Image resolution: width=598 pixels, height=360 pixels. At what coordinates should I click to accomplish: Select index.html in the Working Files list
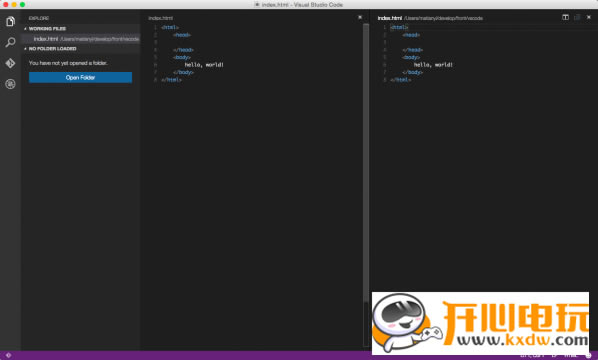(x=81, y=39)
